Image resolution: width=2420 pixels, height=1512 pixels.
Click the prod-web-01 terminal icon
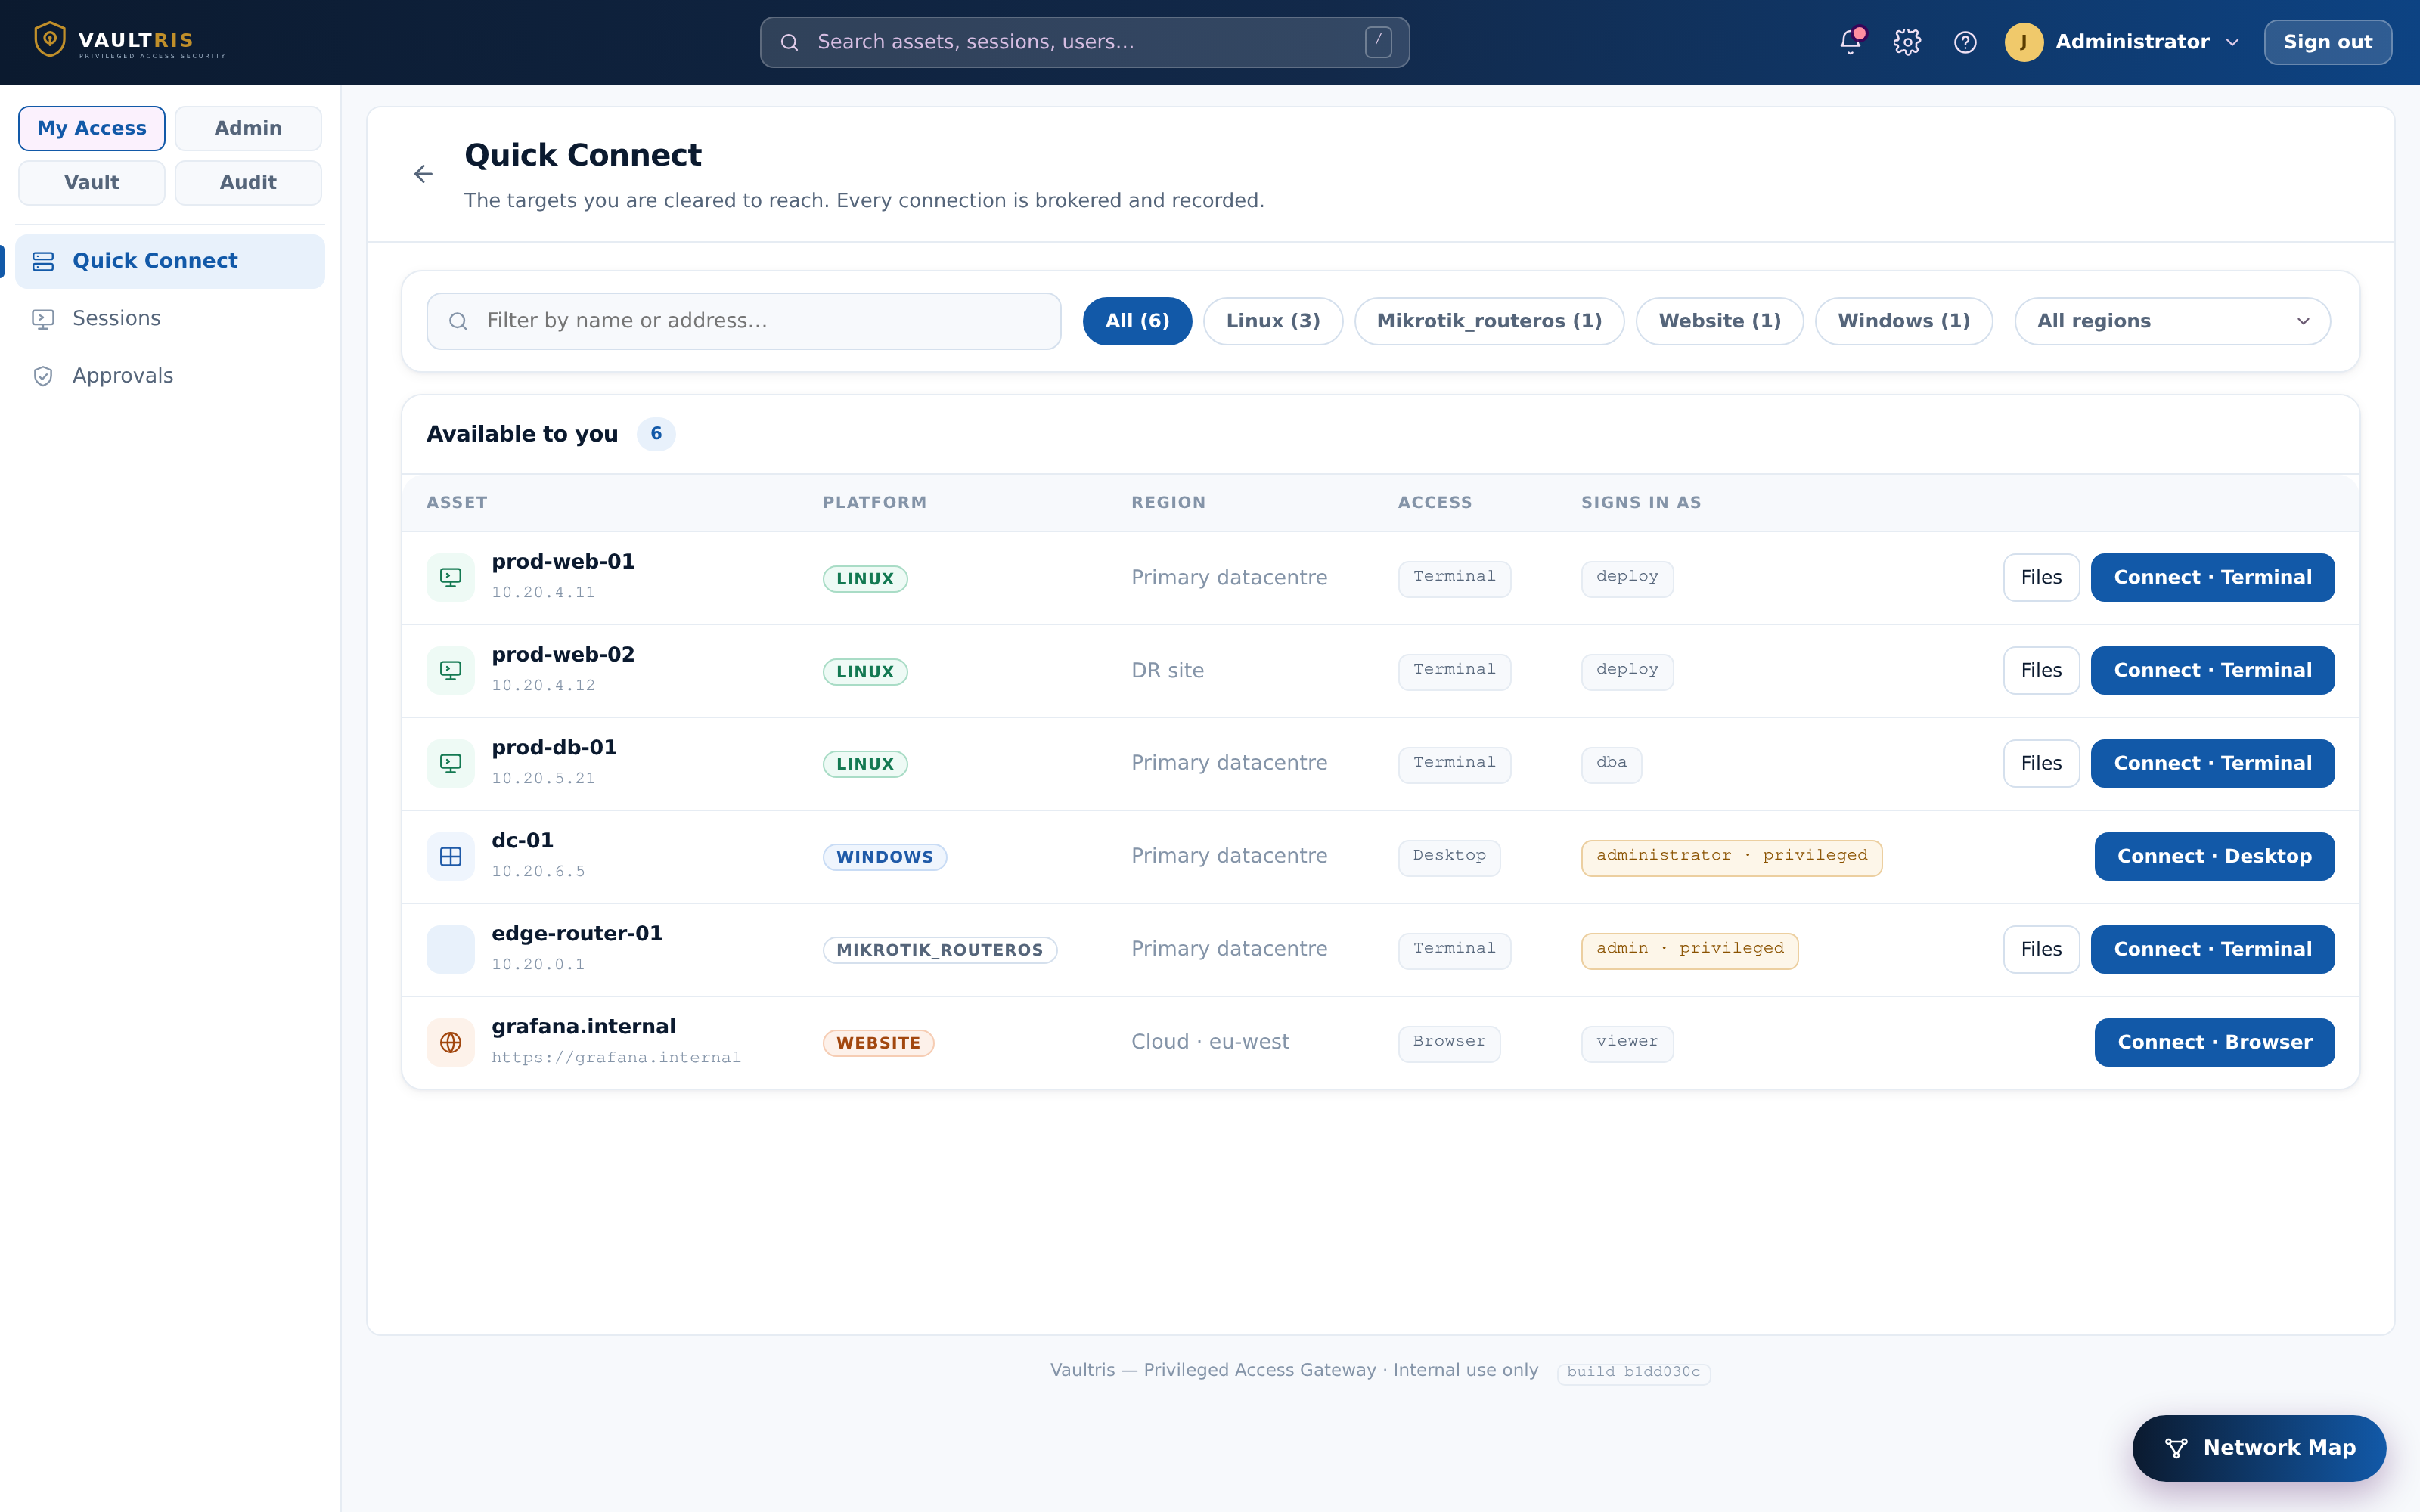coord(451,578)
